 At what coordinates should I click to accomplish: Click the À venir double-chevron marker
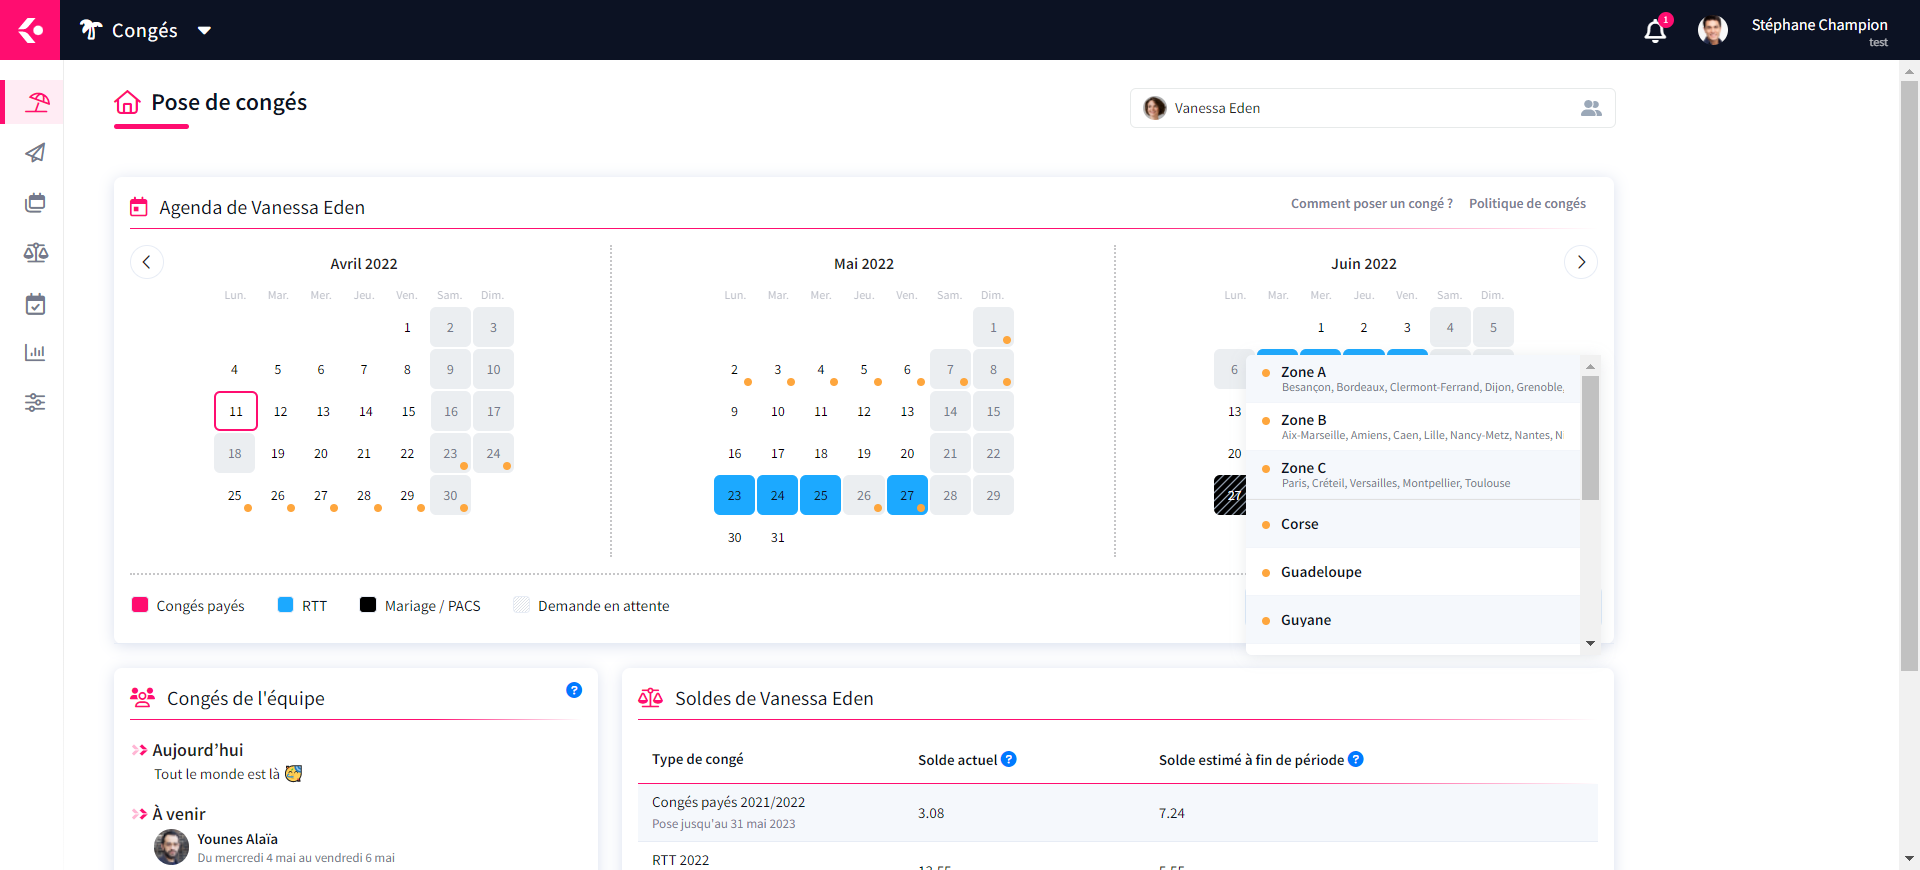[139, 814]
